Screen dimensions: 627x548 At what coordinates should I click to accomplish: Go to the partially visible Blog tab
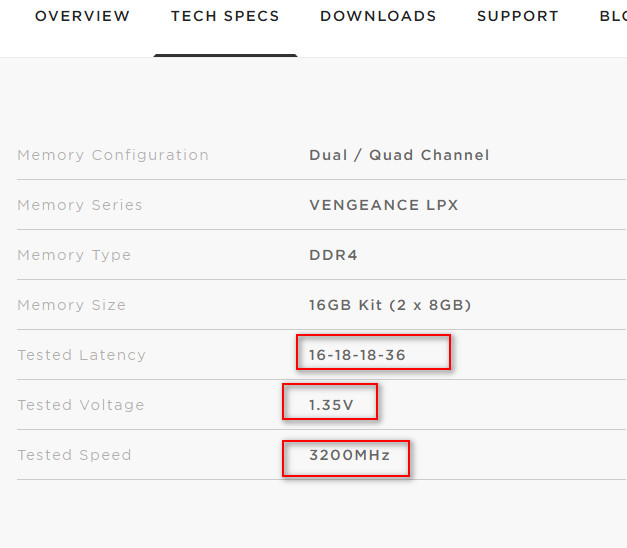coord(613,16)
